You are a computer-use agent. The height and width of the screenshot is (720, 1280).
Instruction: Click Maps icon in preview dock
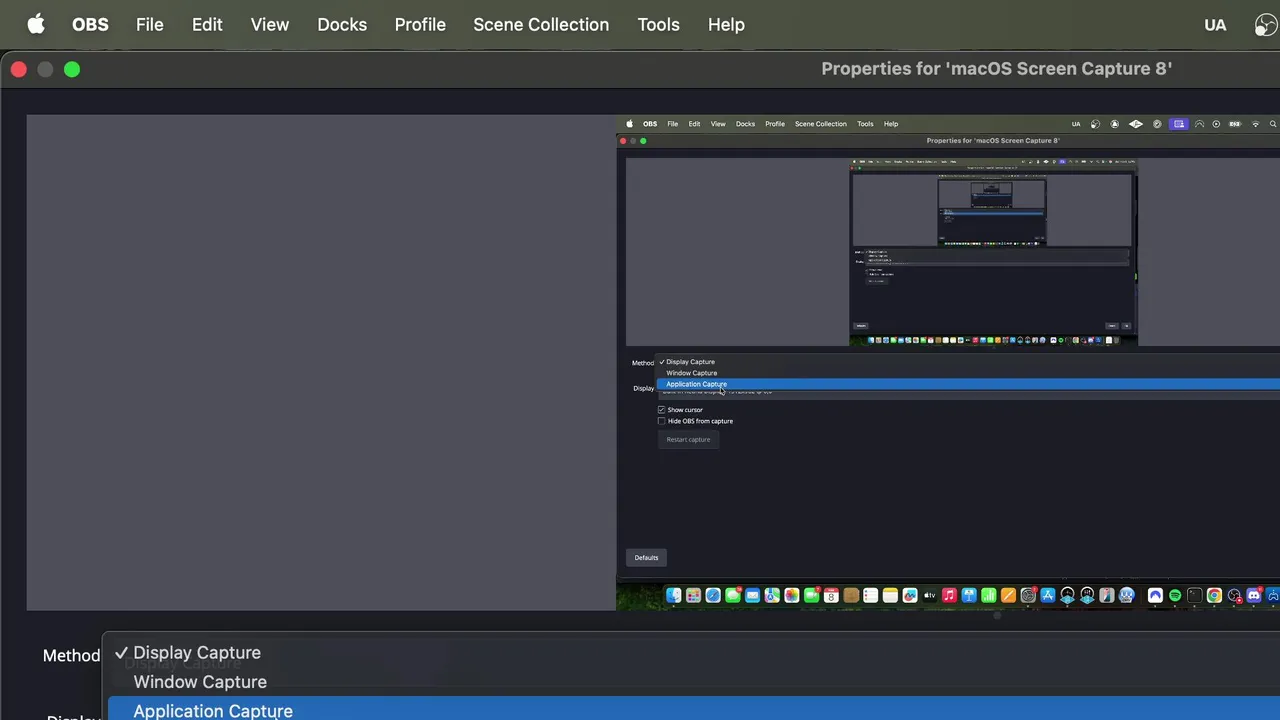(x=772, y=595)
